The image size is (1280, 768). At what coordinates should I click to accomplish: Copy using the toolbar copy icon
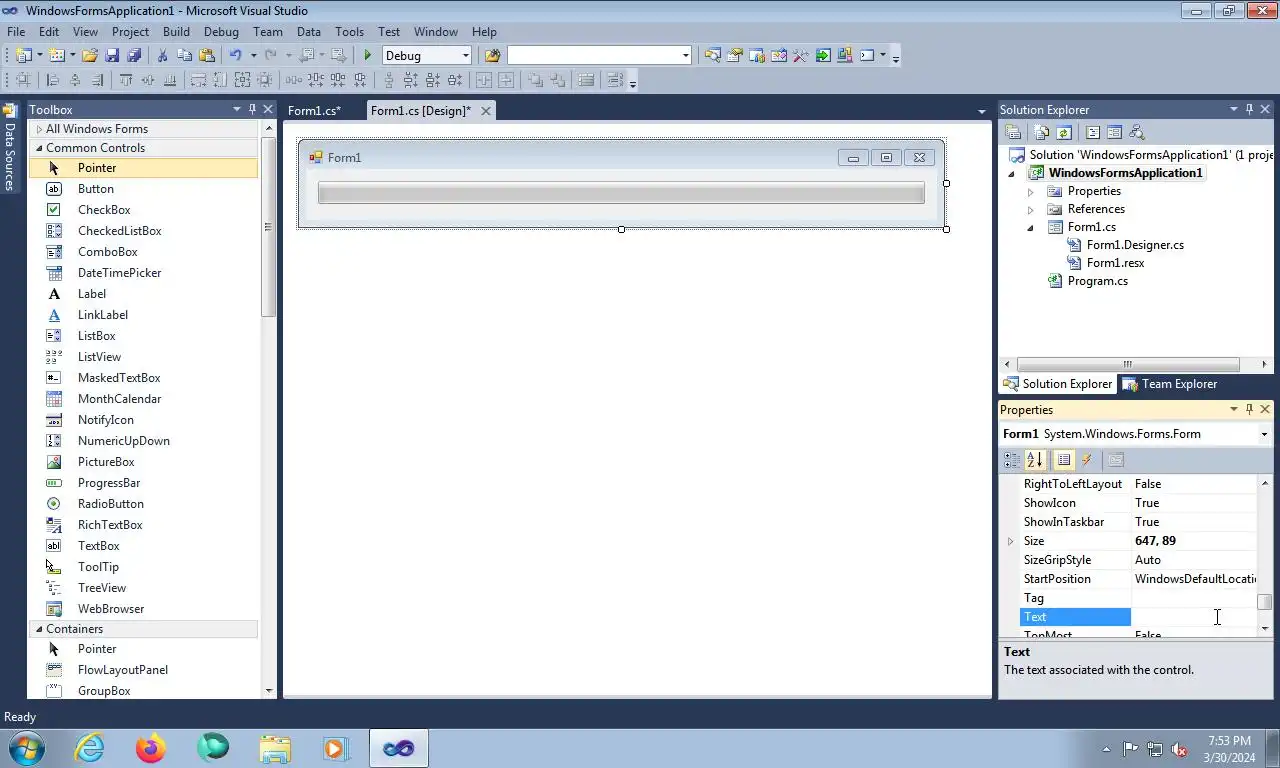pos(184,56)
